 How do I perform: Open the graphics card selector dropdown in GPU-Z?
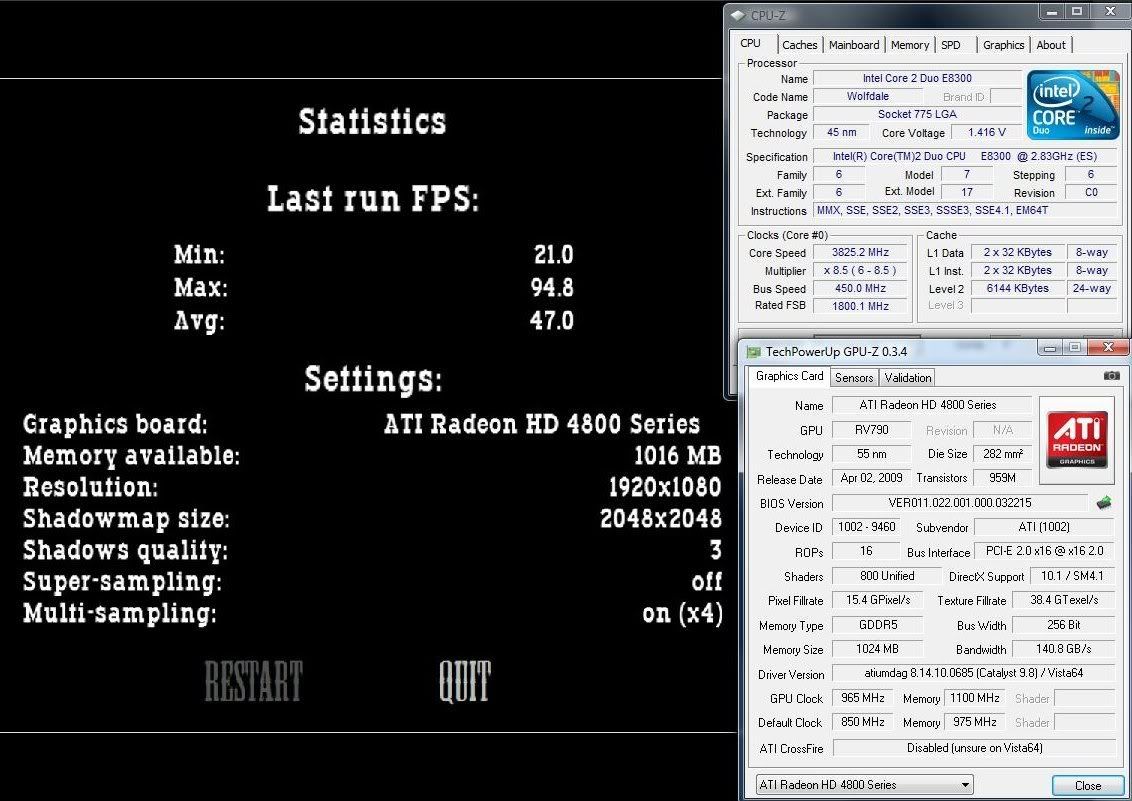864,784
